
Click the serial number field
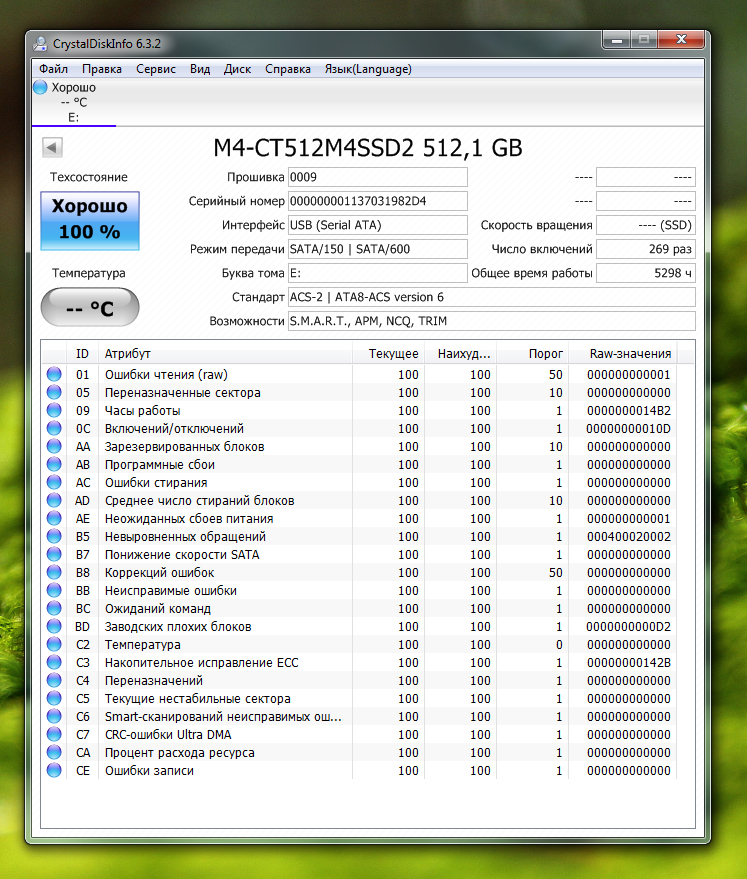[x=378, y=201]
